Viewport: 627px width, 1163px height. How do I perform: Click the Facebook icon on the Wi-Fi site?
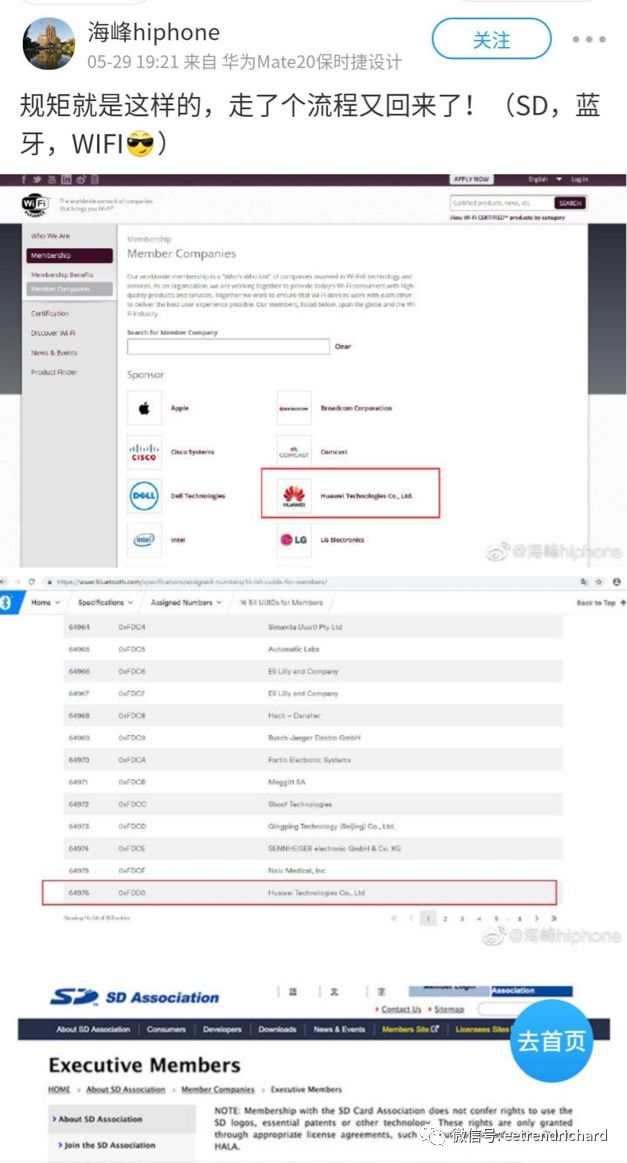[x=24, y=179]
